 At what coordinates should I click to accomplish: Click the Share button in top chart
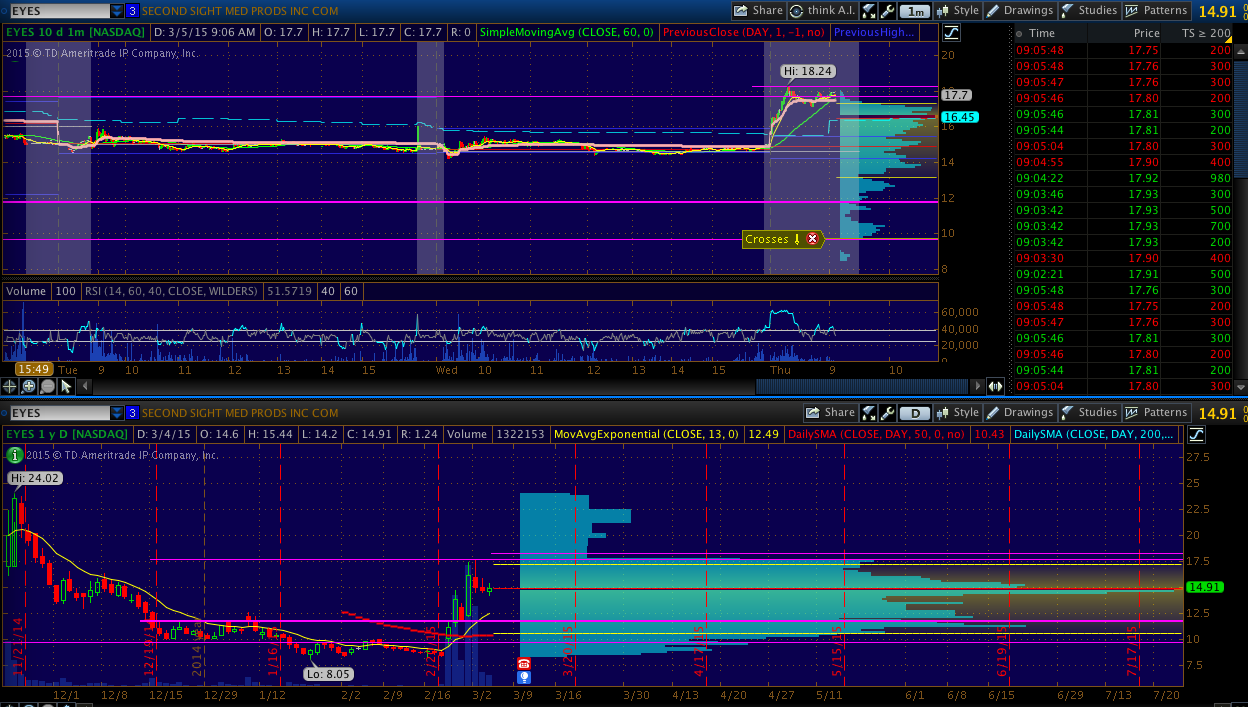point(758,11)
